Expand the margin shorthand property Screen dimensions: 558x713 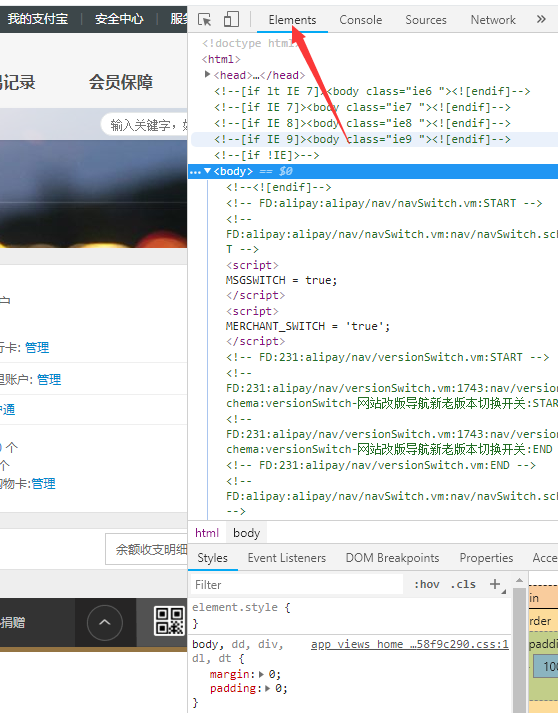(x=261, y=674)
